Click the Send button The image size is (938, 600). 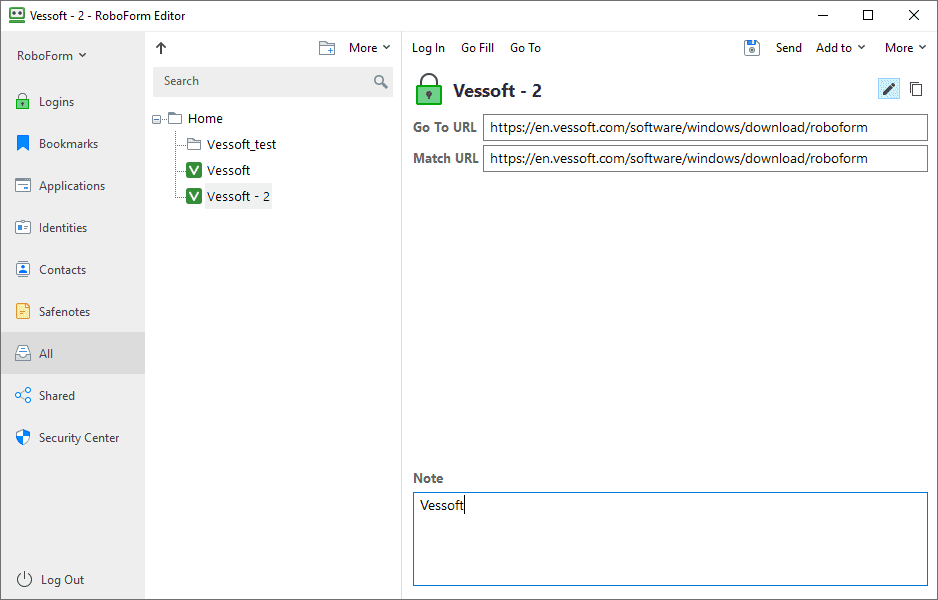coord(788,48)
